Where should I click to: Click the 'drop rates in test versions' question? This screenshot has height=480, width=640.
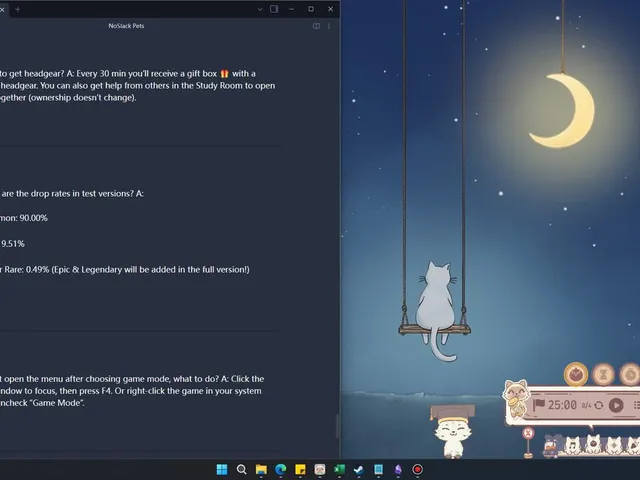pos(72,193)
